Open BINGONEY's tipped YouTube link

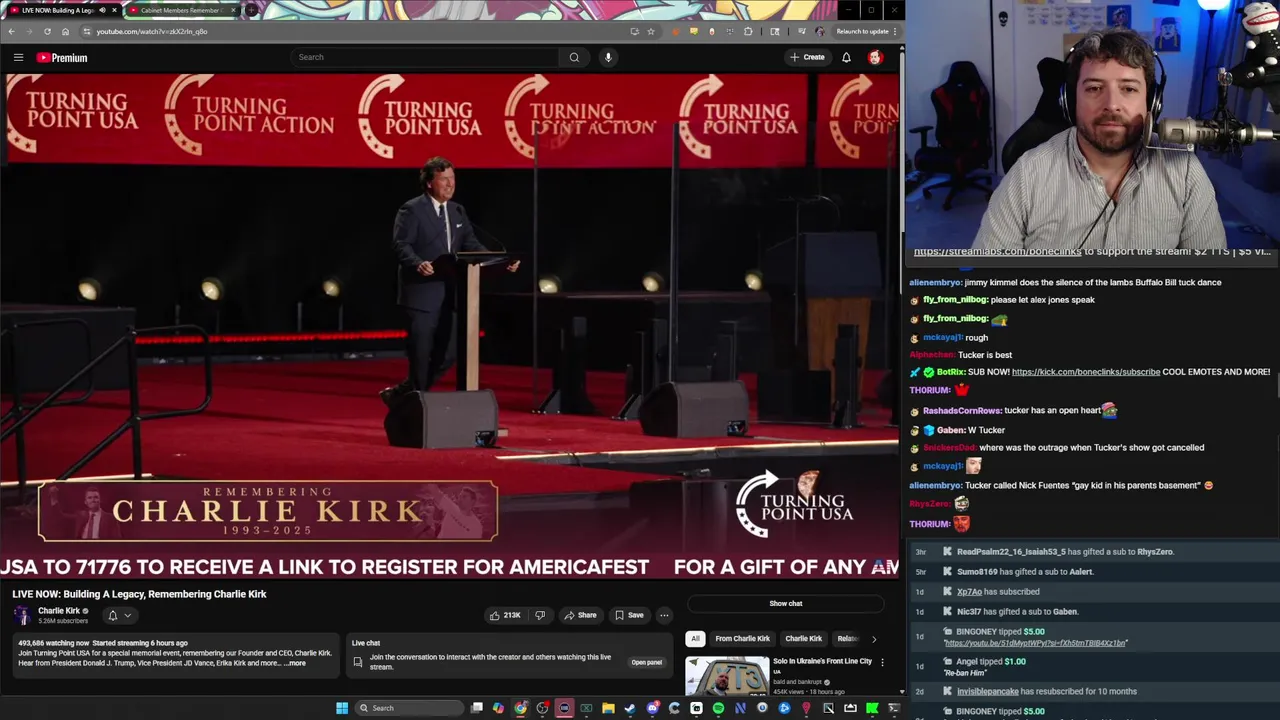pyautogui.click(x=1035, y=643)
